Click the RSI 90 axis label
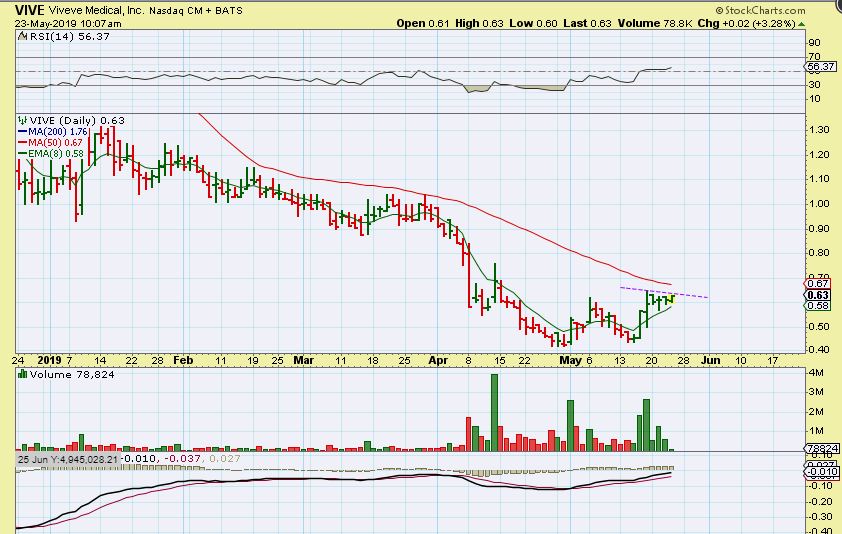Screen dimensions: 842x534 coord(814,43)
